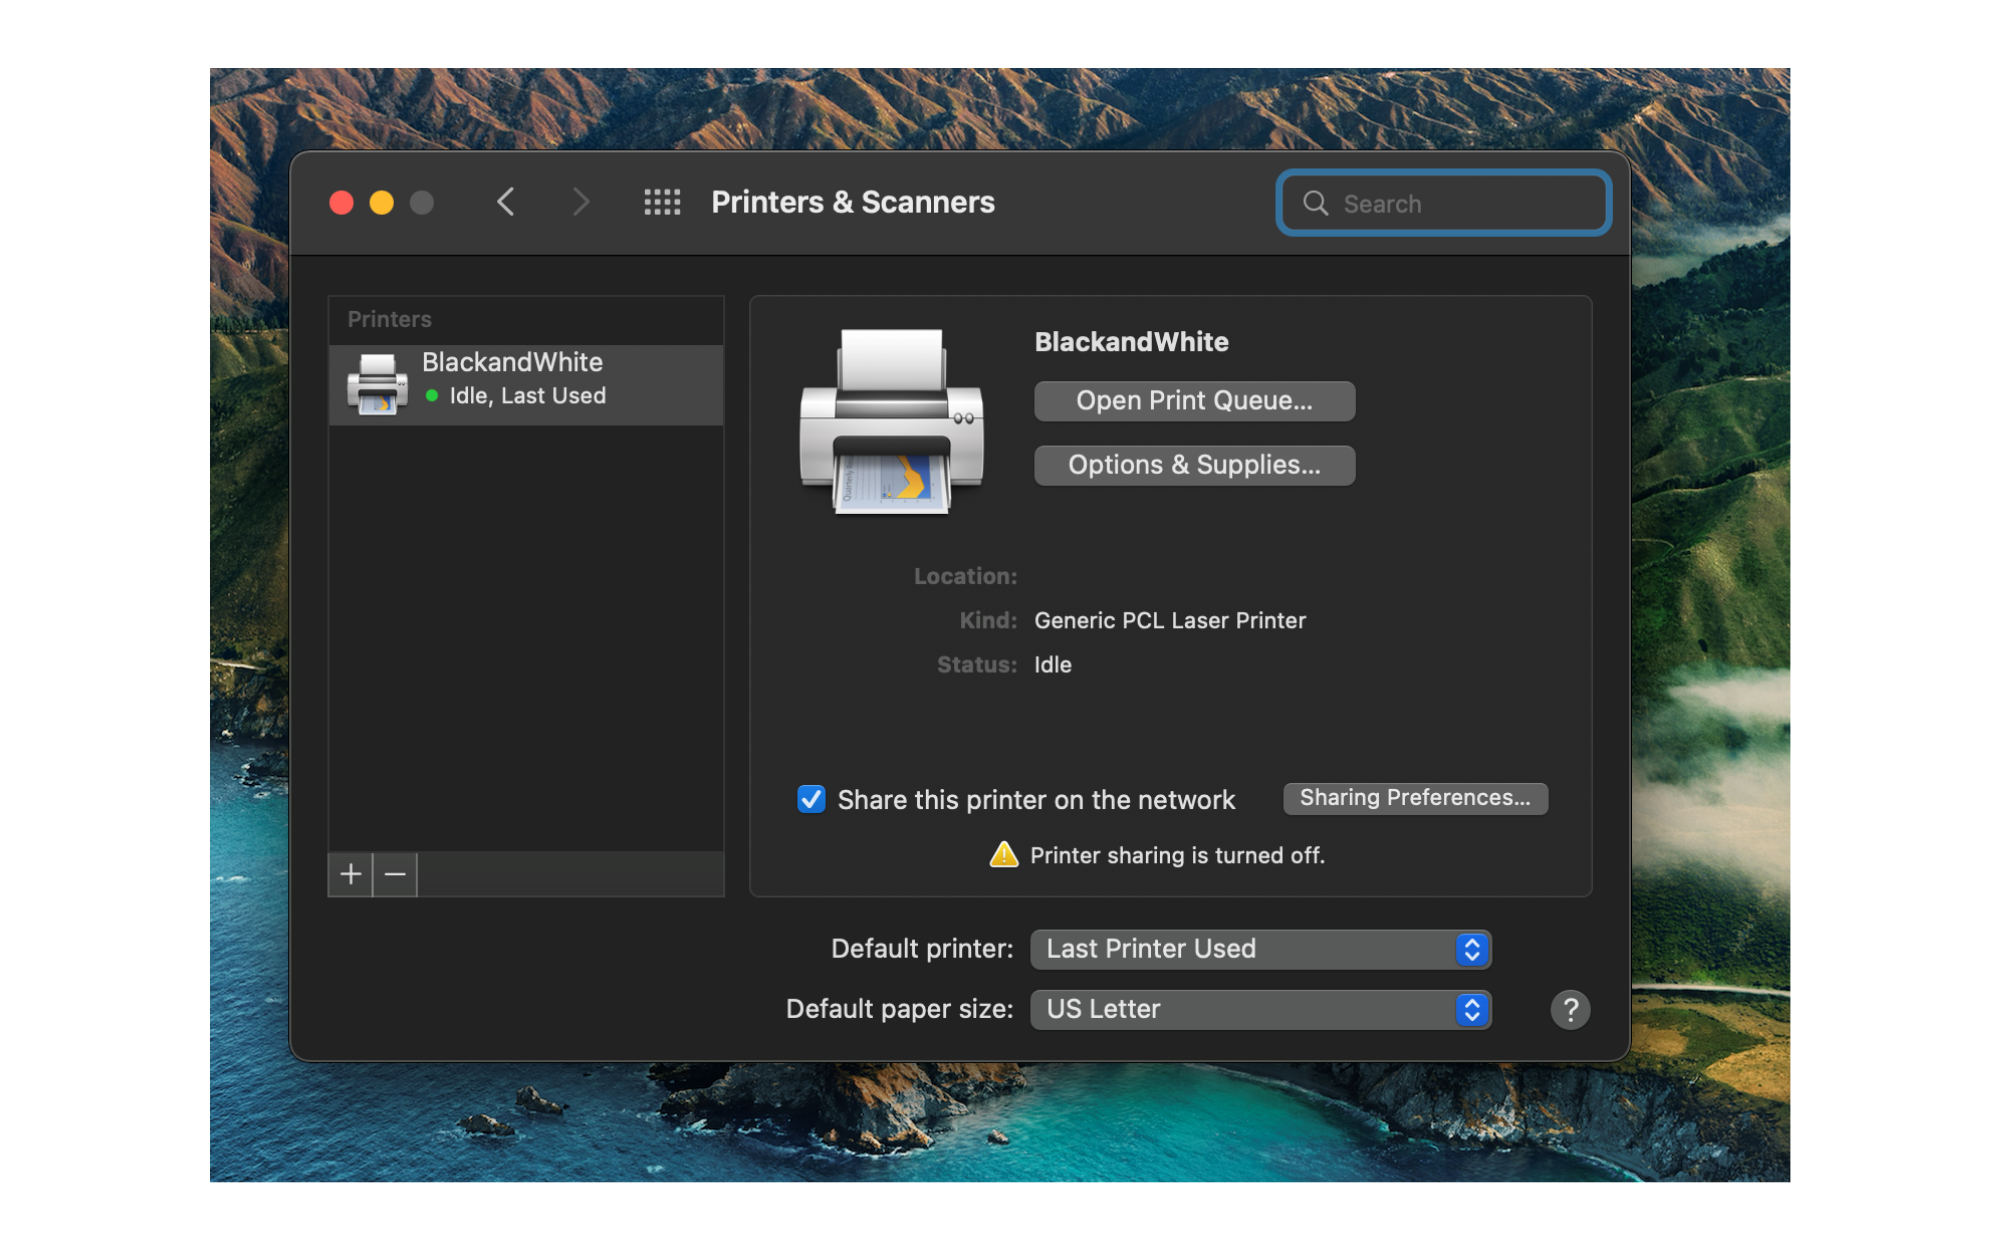Click the help question mark button
The height and width of the screenshot is (1250, 2000).
pyautogui.click(x=1570, y=1010)
